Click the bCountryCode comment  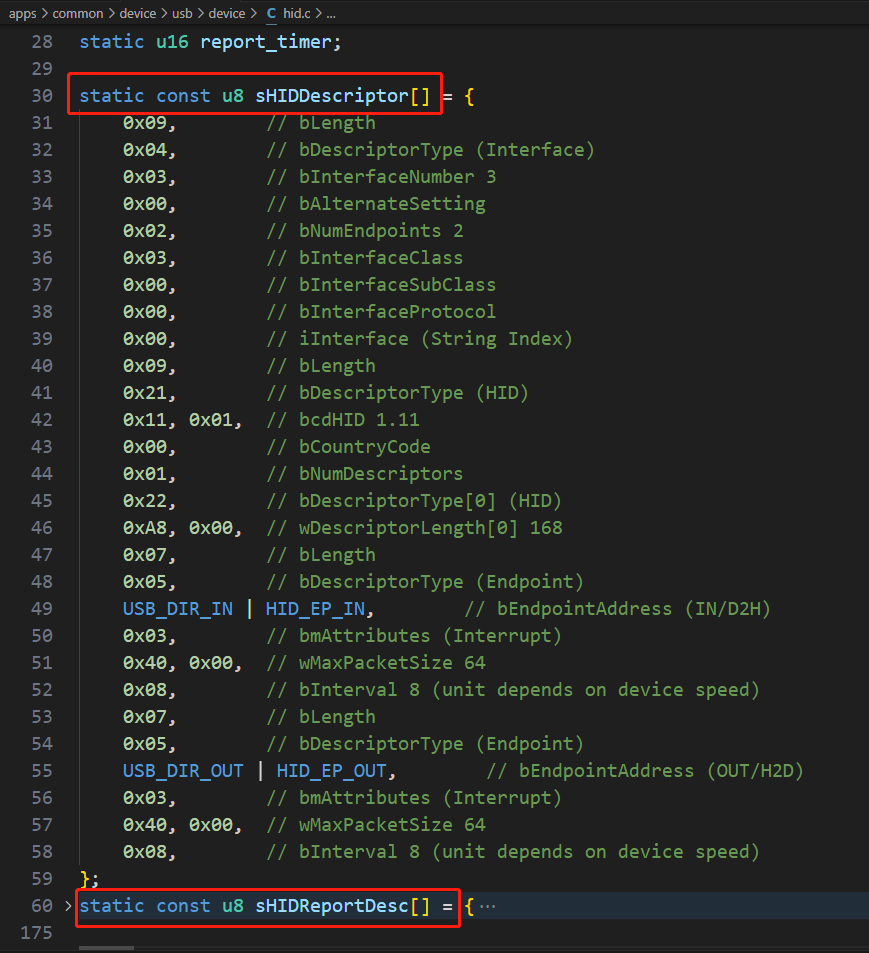click(348, 447)
